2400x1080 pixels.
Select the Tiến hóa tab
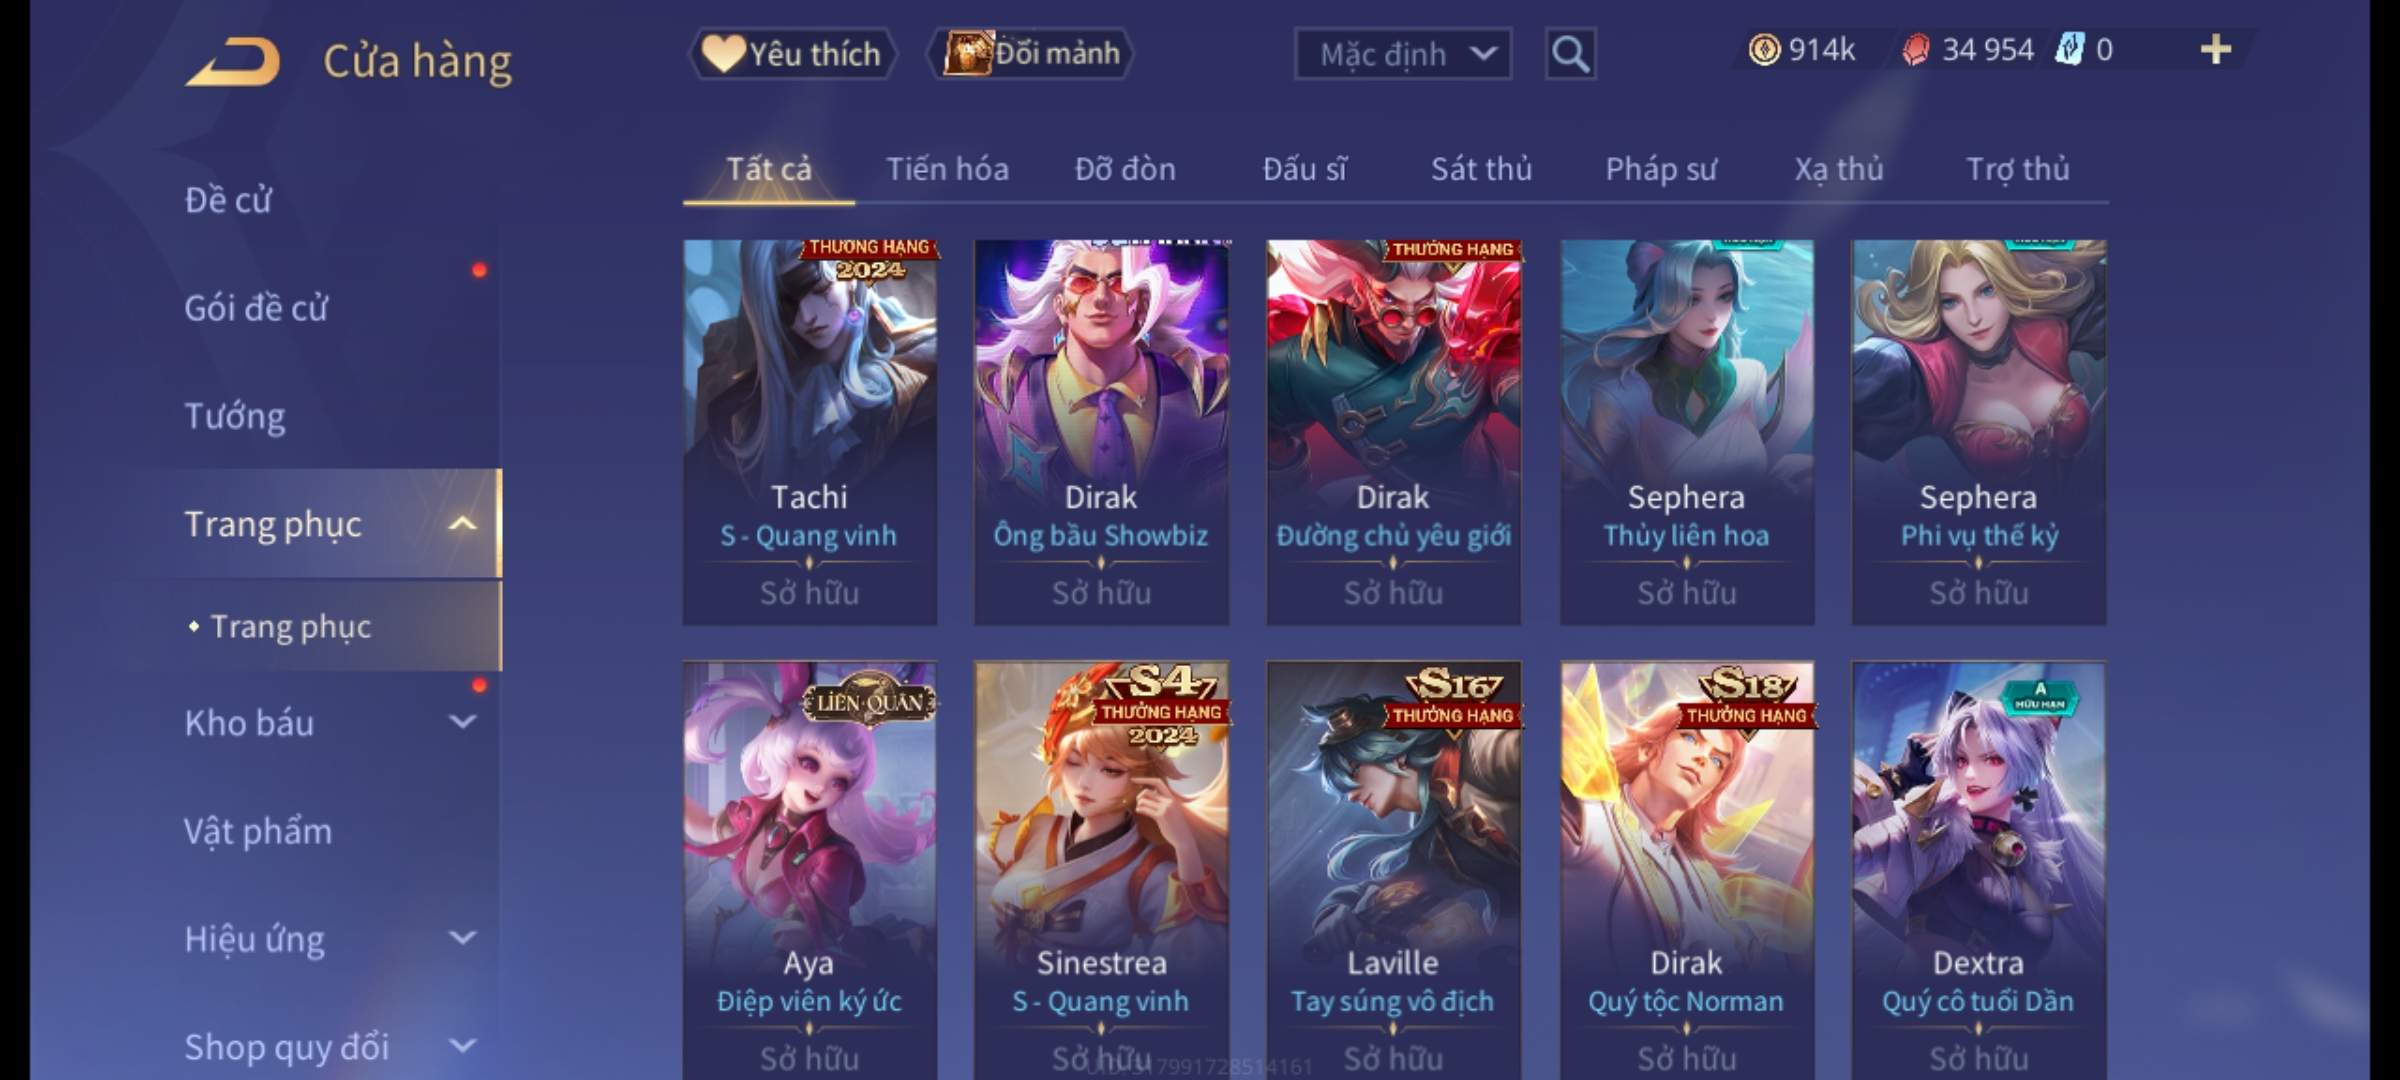point(947,169)
